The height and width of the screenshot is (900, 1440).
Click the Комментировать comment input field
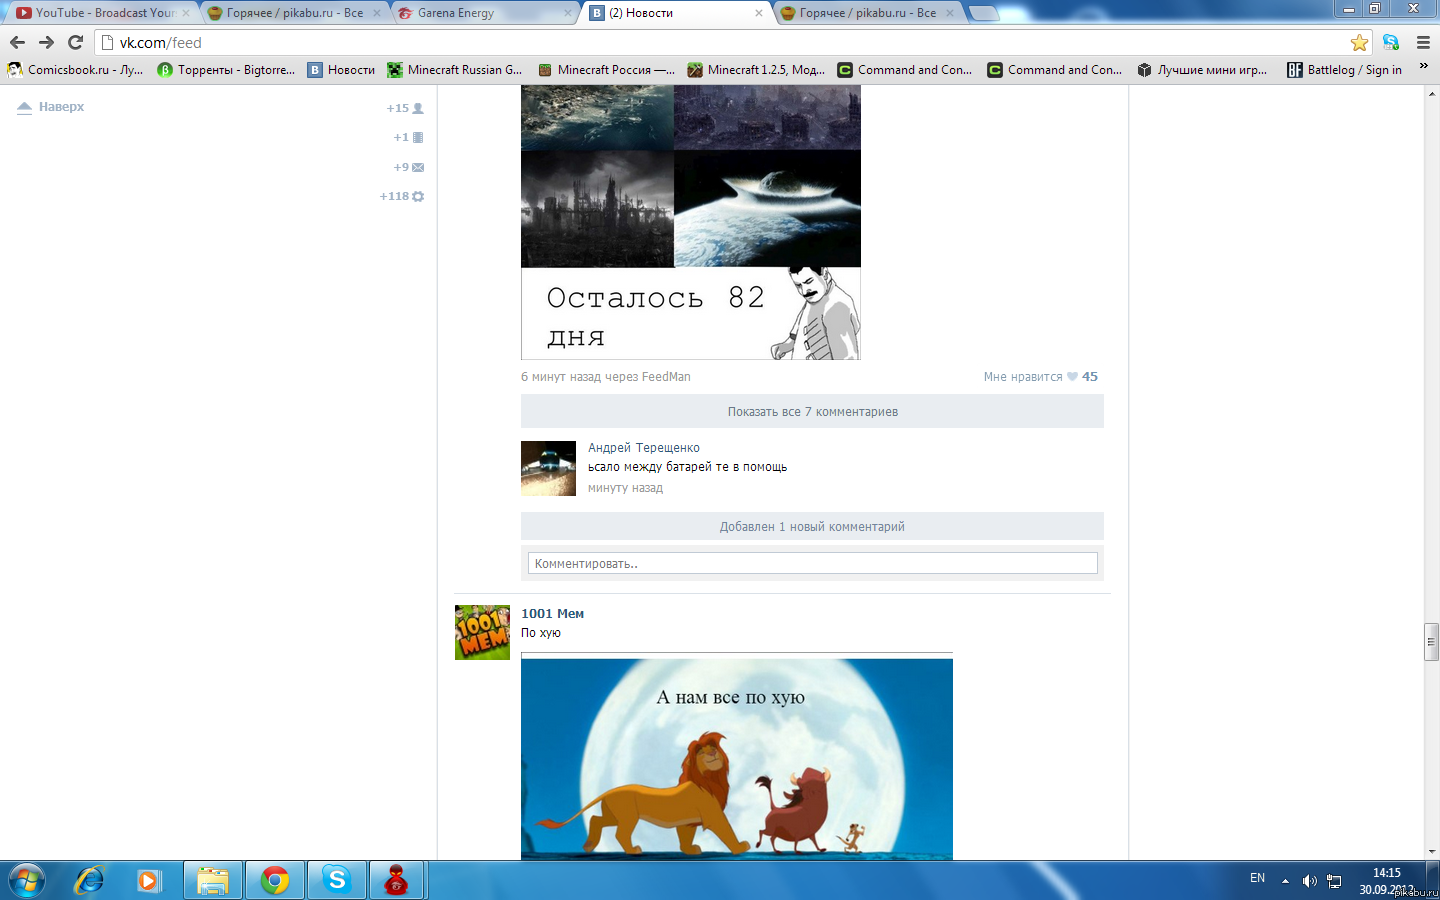(812, 564)
